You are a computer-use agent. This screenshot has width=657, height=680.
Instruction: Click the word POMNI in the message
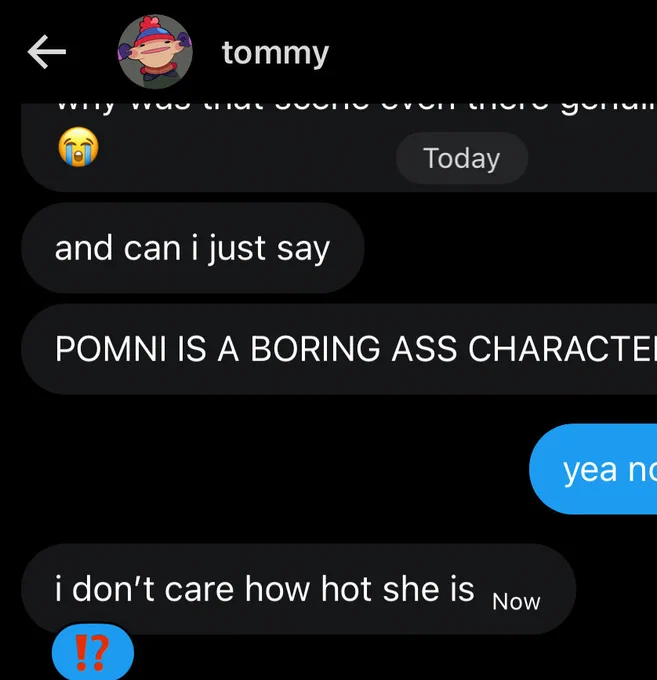(111, 349)
